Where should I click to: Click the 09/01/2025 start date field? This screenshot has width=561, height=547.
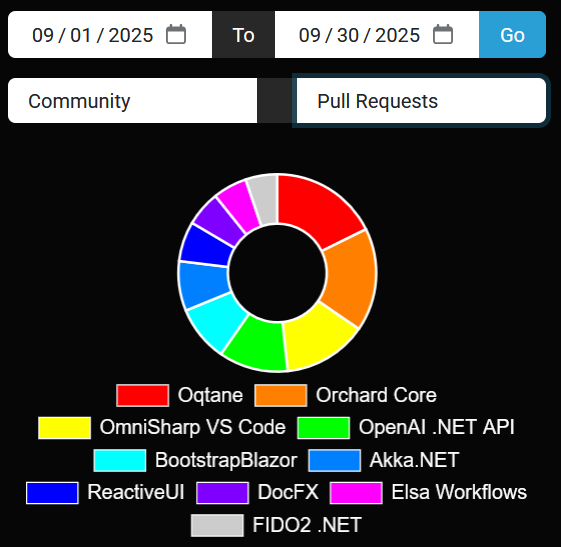click(110, 35)
